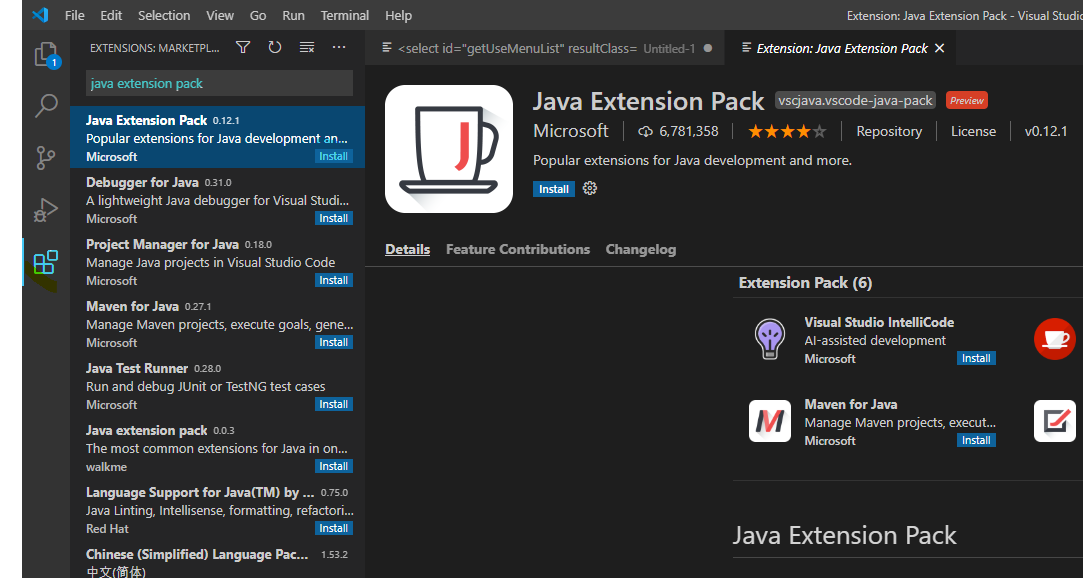The height and width of the screenshot is (578, 1083).
Task: Install Debugger for Java
Action: click(x=334, y=218)
